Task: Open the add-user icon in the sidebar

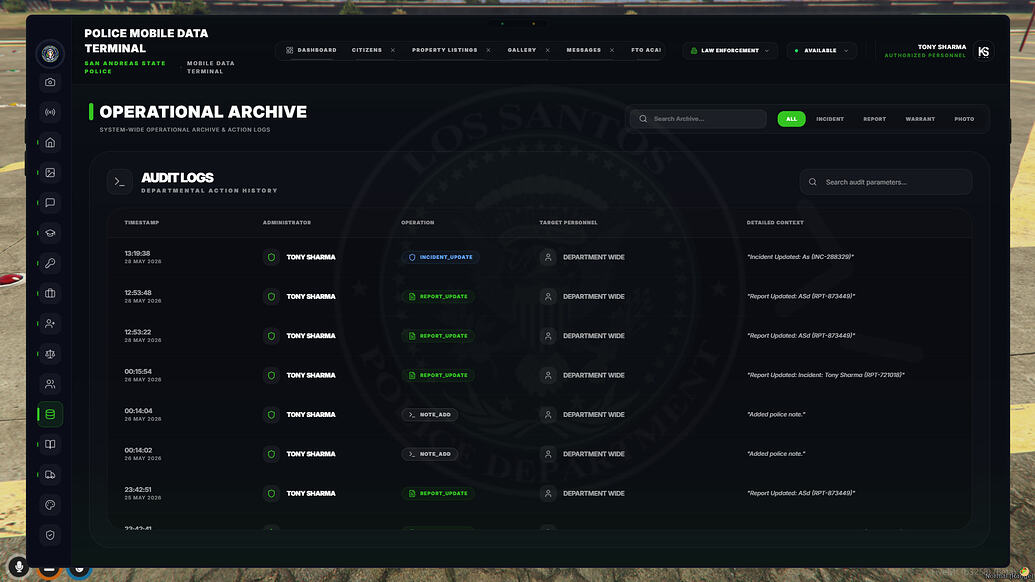Action: coord(50,323)
